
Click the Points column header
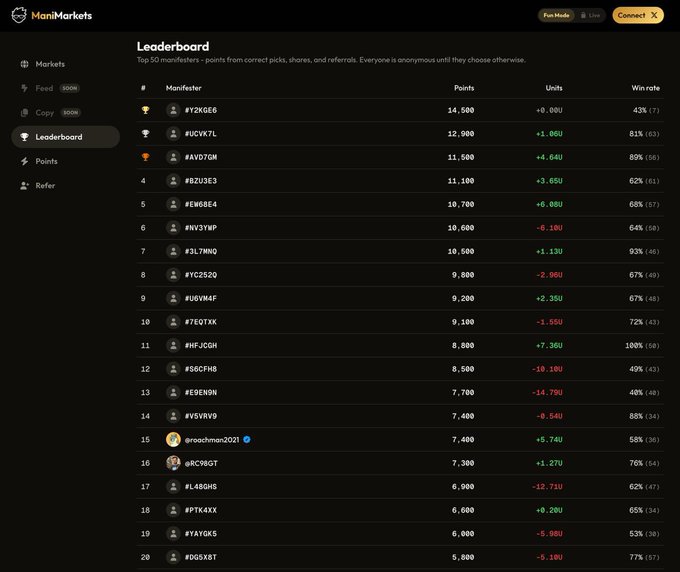click(x=464, y=88)
